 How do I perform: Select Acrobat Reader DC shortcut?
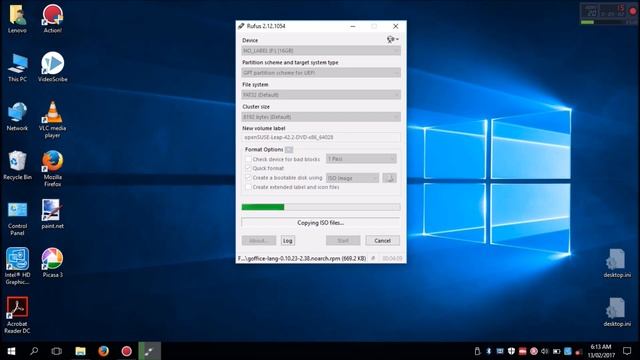click(17, 316)
